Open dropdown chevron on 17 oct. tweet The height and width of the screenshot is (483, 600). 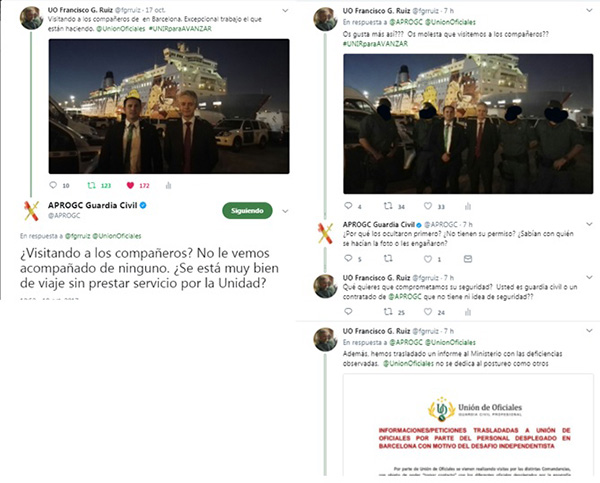(285, 11)
